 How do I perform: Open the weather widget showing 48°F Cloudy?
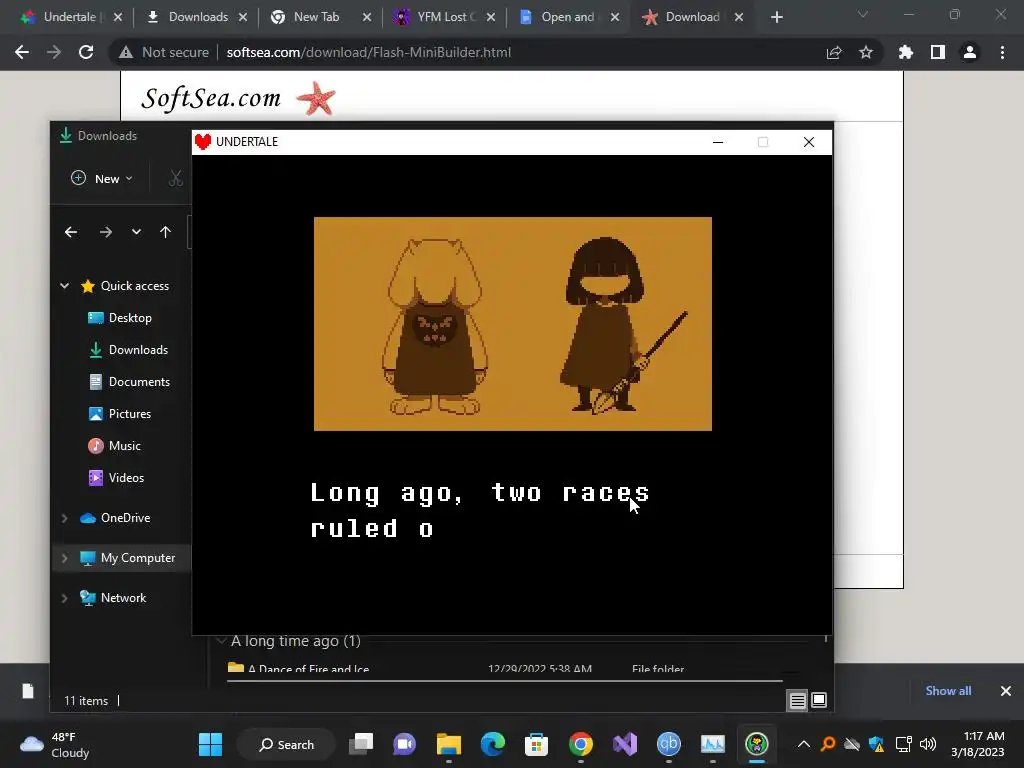pyautogui.click(x=55, y=744)
